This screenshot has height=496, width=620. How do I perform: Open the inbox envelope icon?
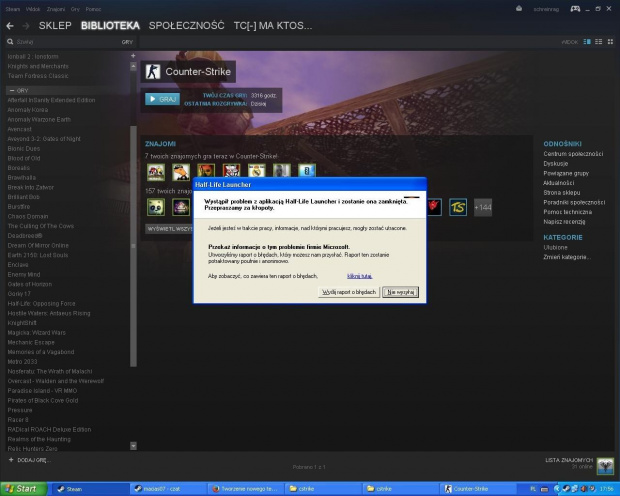point(519,8)
